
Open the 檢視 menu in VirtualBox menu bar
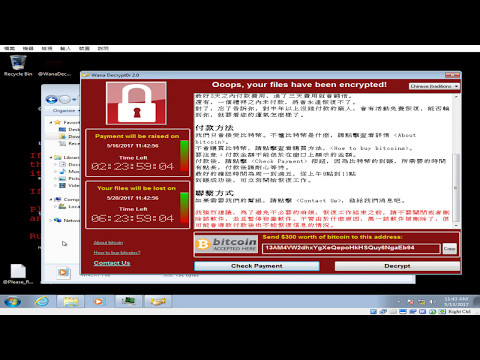pyautogui.click(x=47, y=48)
